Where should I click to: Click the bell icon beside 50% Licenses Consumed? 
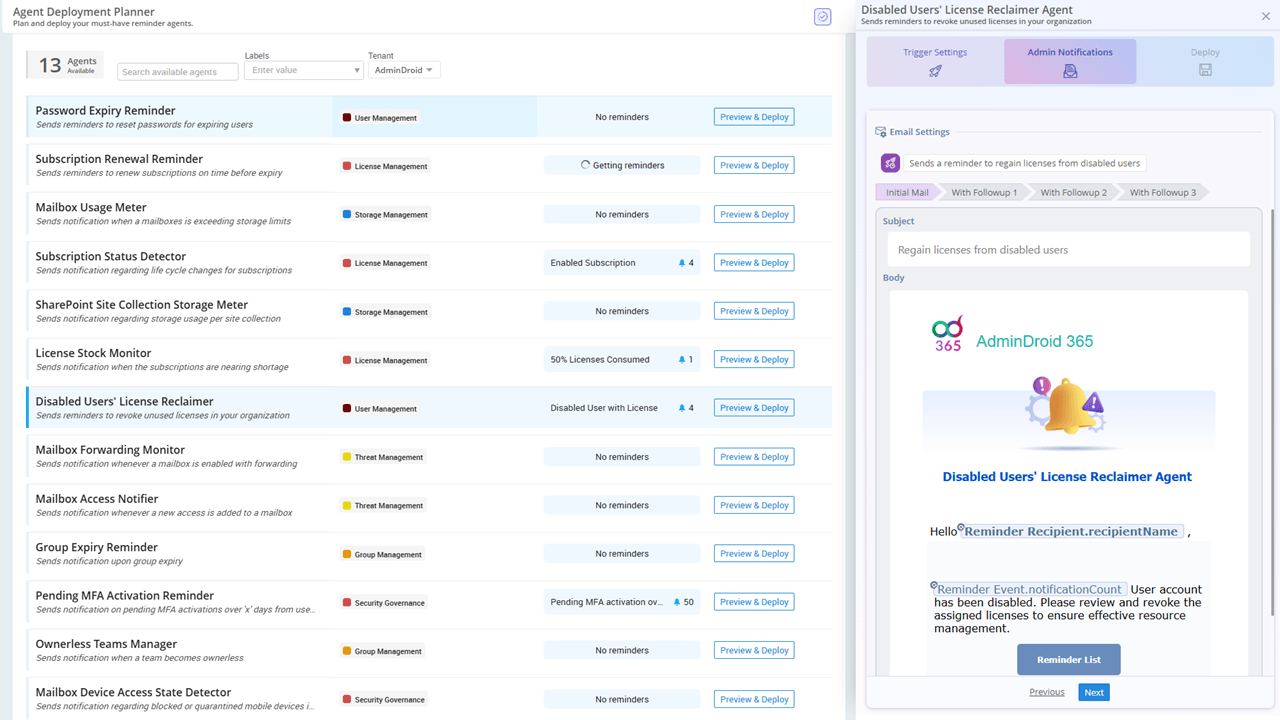(x=682, y=360)
